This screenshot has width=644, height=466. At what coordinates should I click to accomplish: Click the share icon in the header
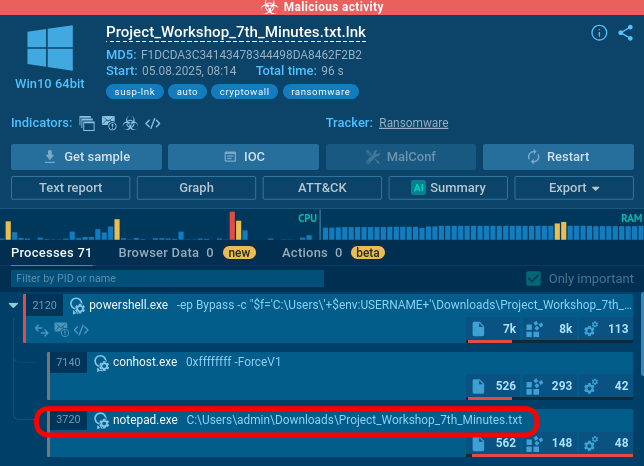coord(626,33)
